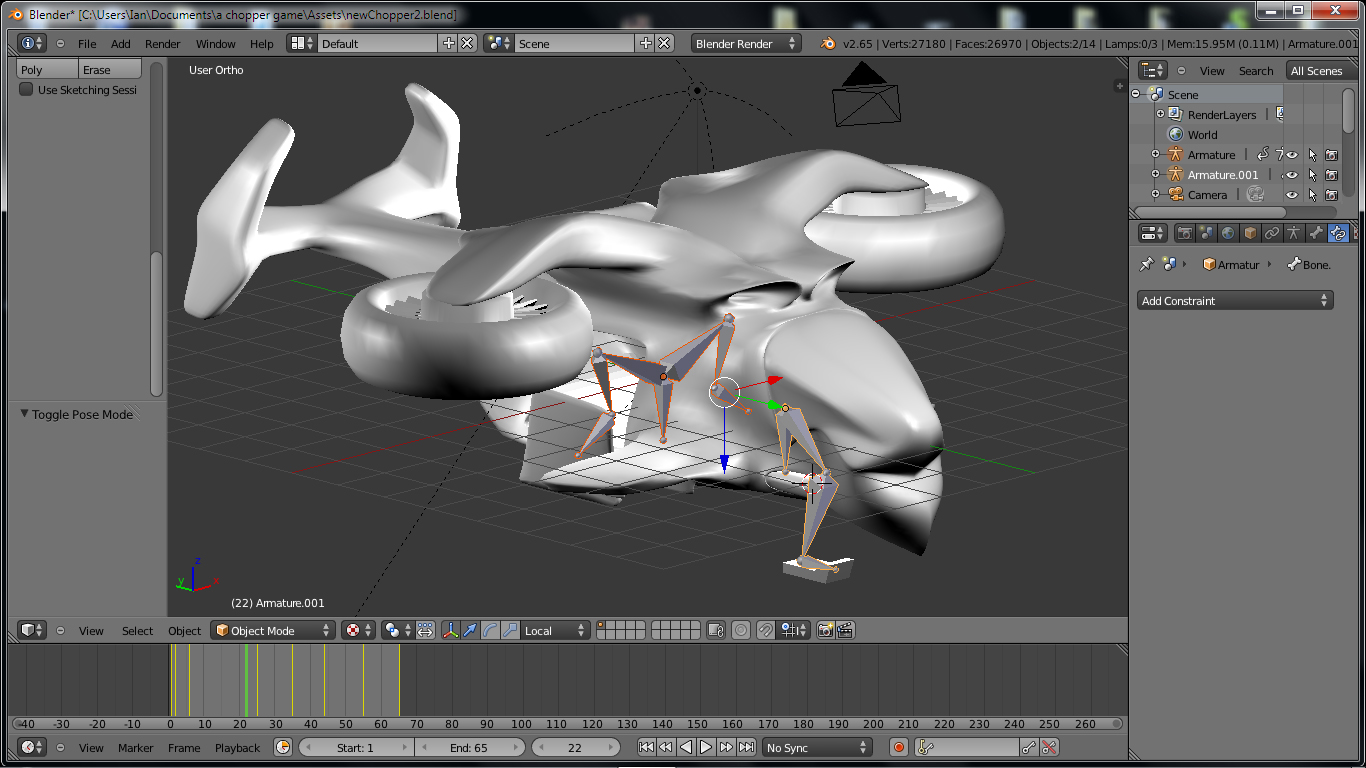Click the delete screen layout X icon
The height and width of the screenshot is (768, 1366).
(467, 43)
